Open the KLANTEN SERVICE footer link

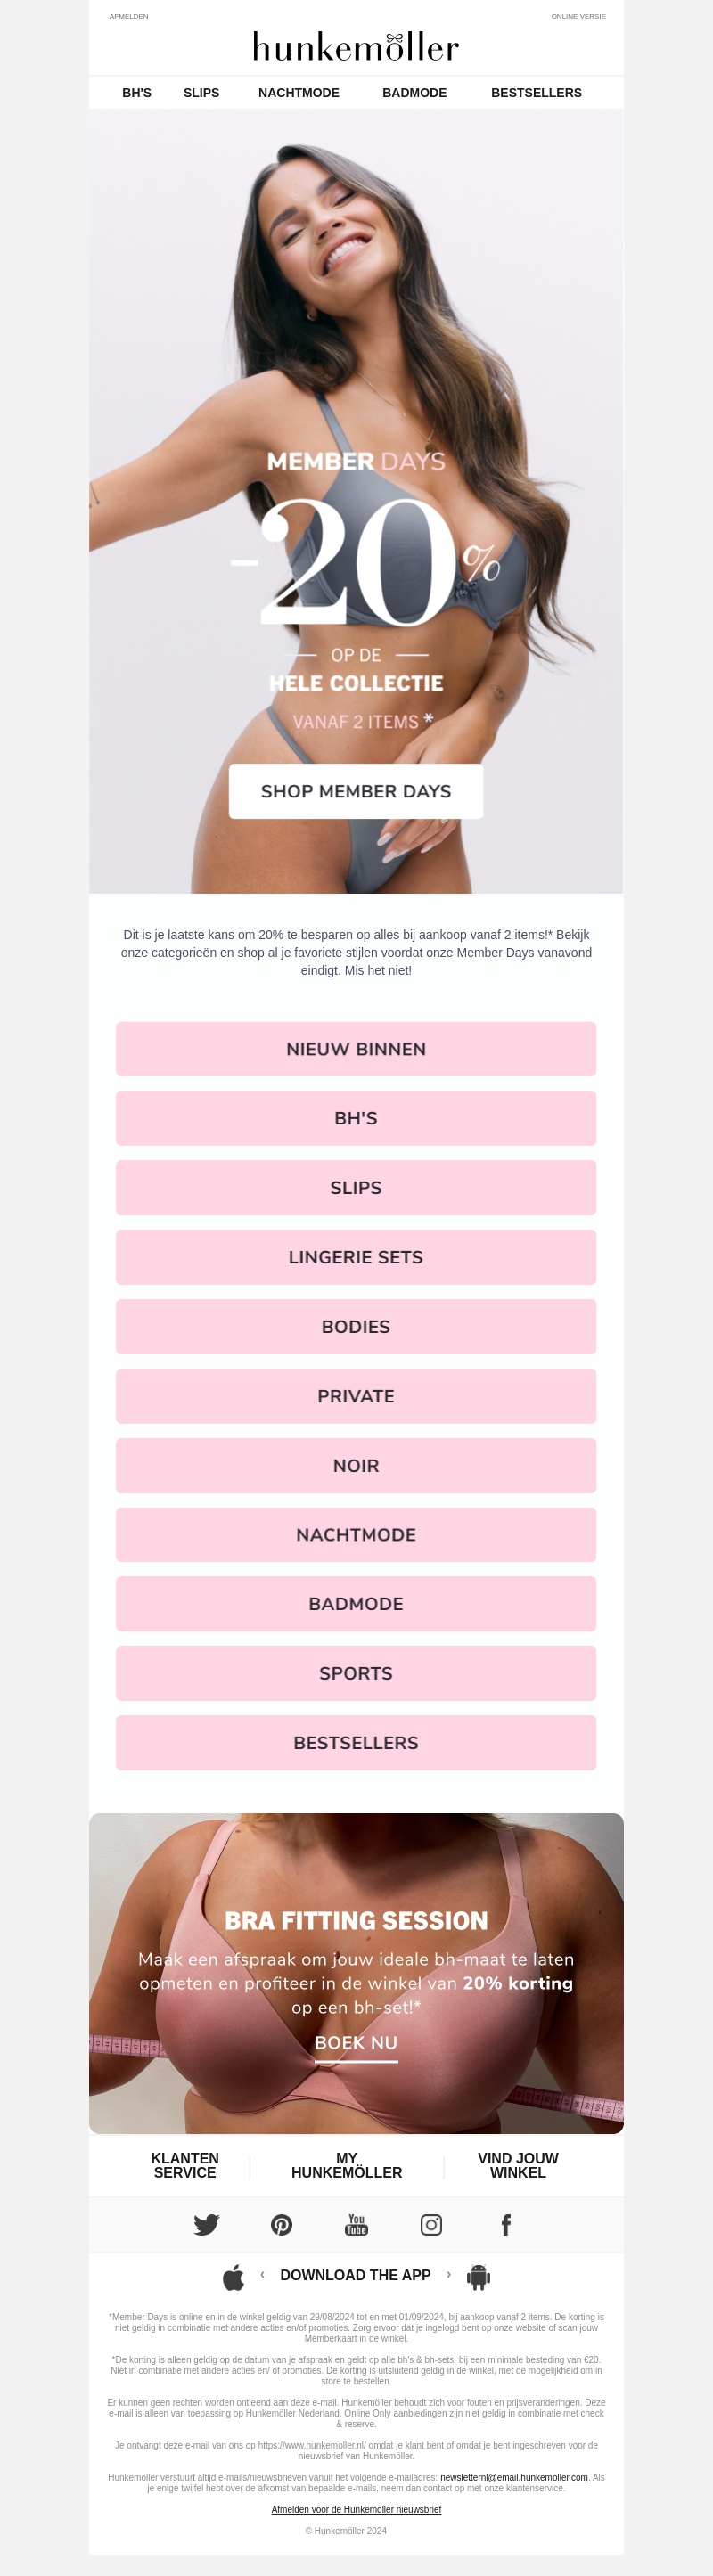(x=185, y=2165)
